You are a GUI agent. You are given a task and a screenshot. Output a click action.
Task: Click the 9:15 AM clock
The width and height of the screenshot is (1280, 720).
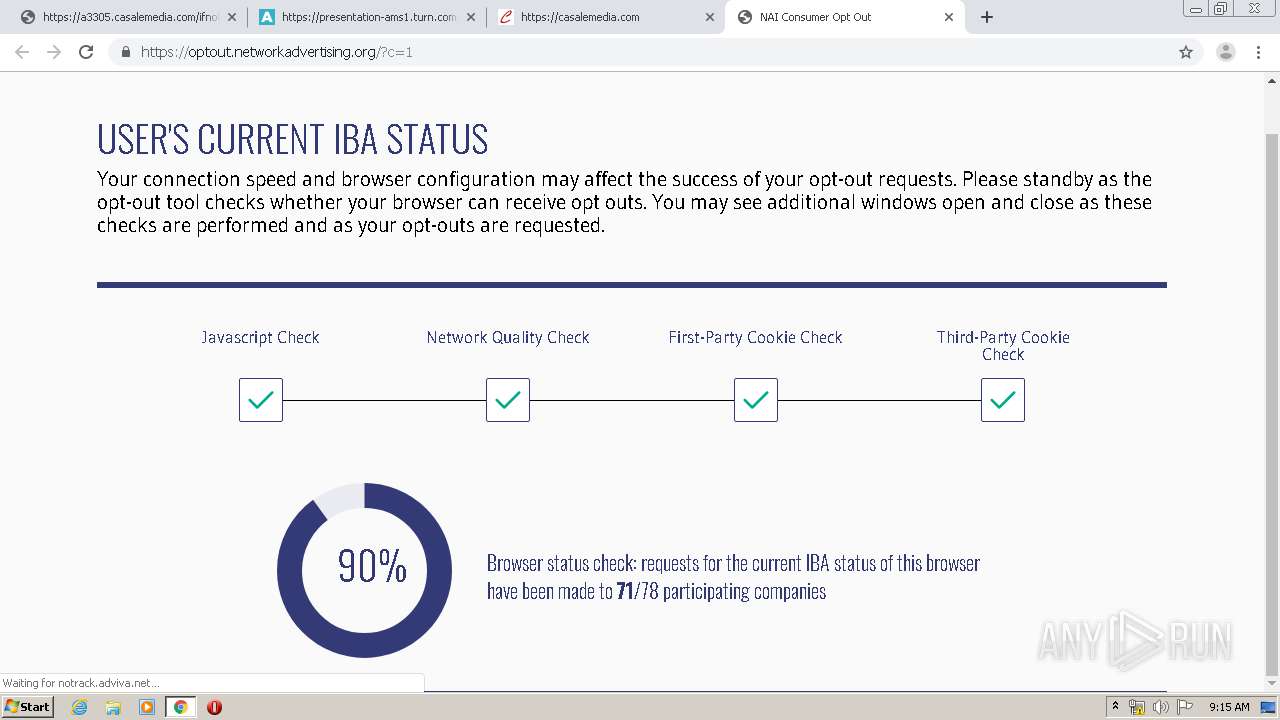click(1229, 707)
